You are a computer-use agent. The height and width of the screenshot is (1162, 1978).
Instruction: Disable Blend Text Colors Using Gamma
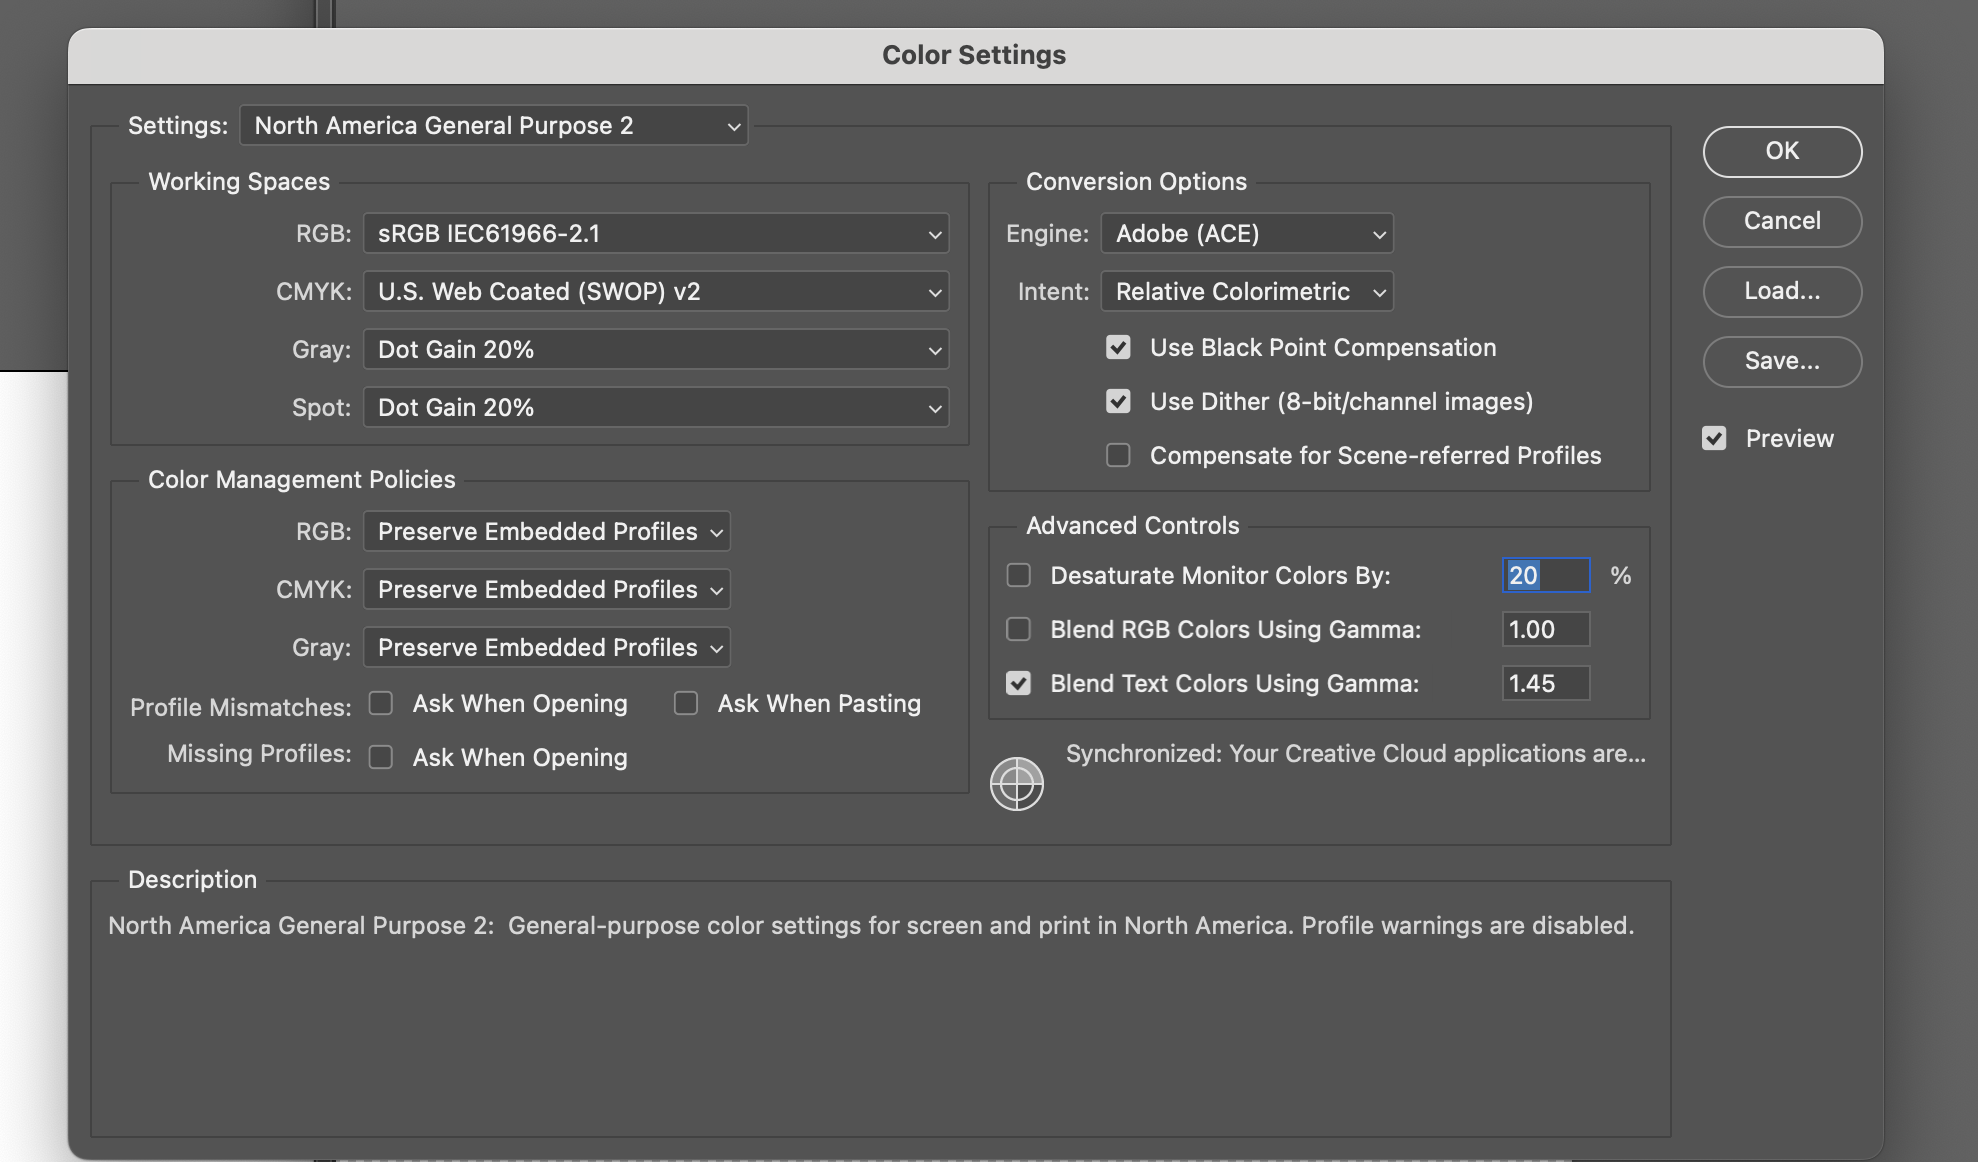pyautogui.click(x=1017, y=681)
